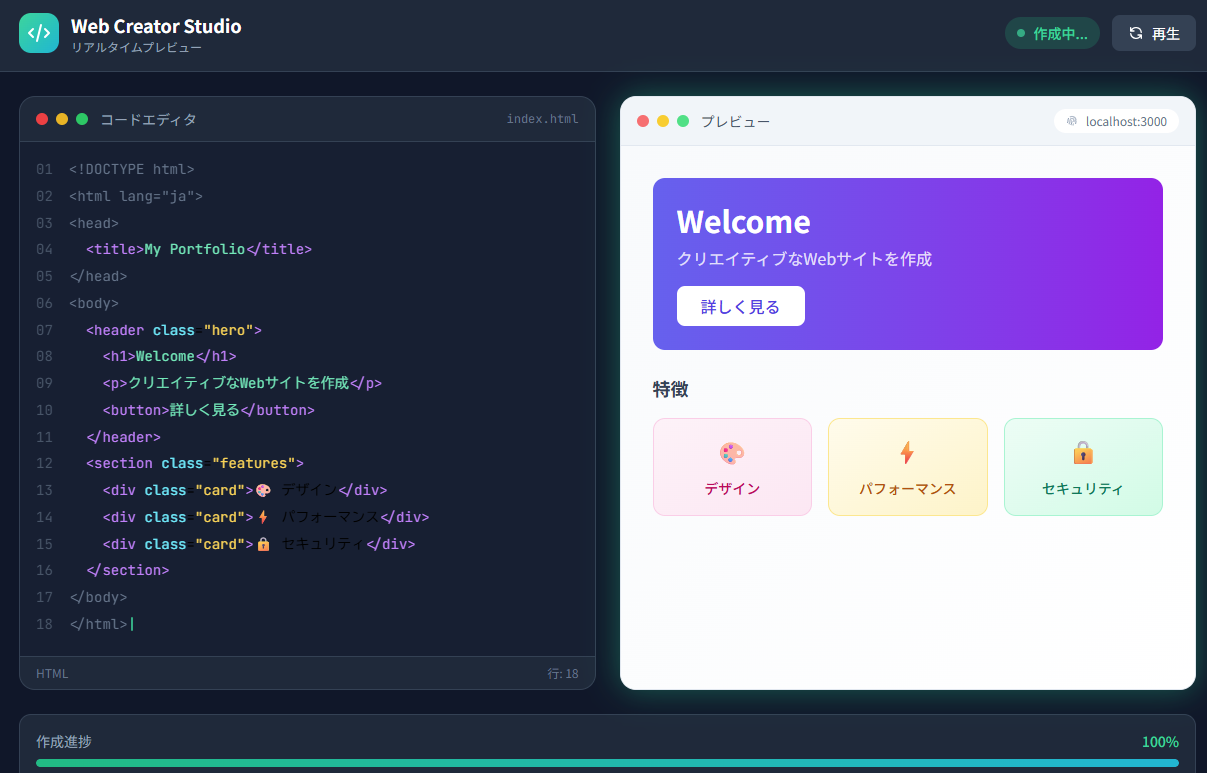The height and width of the screenshot is (773, 1207).
Task: Click the yellow dot on code editor window
Action: tap(62, 119)
